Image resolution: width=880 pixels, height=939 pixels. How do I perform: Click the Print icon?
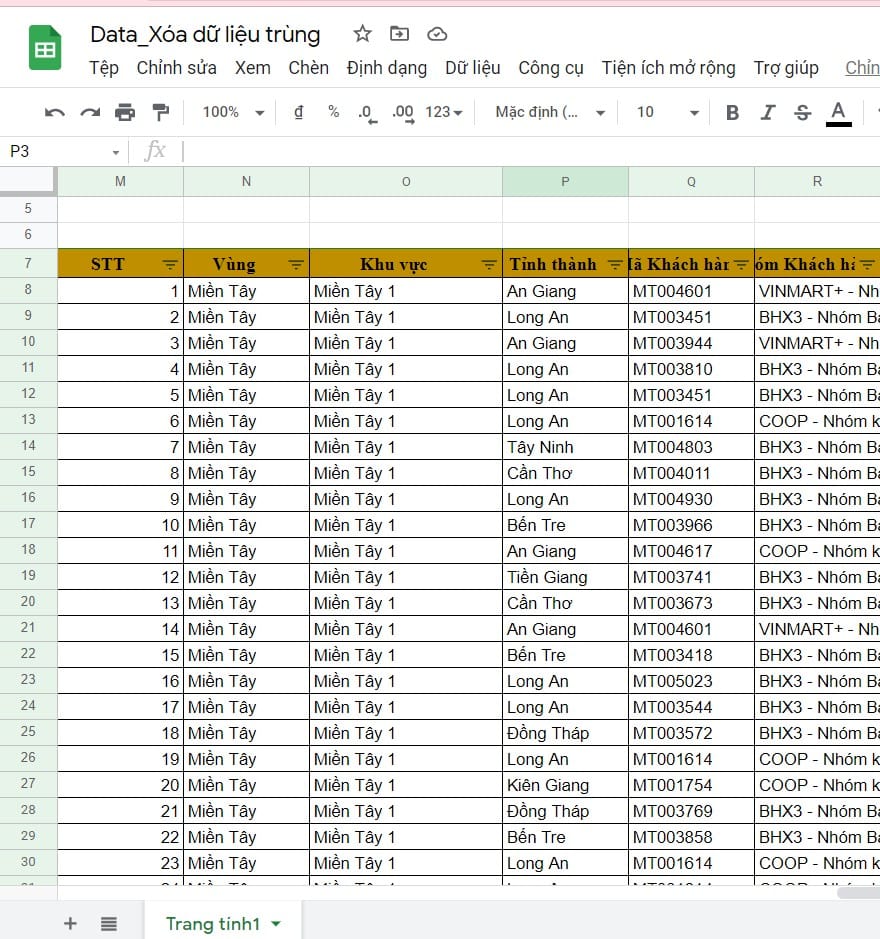(125, 112)
